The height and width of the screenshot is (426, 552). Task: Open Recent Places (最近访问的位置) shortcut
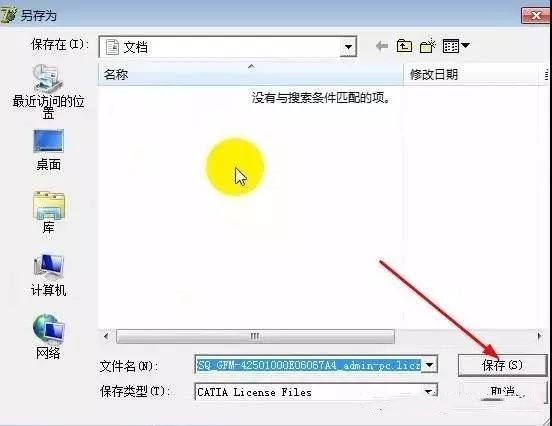48,92
